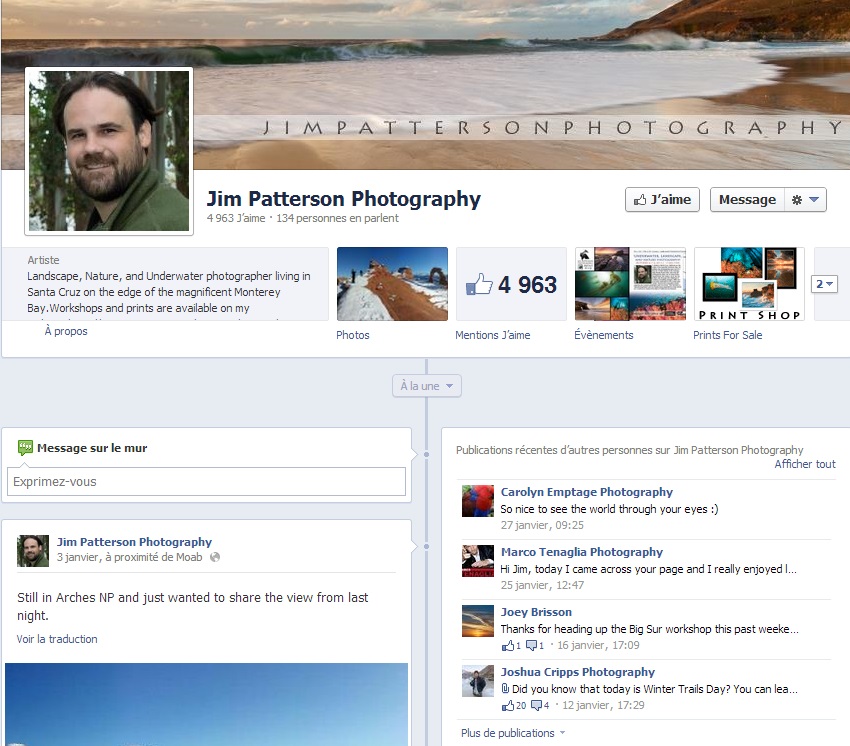Click the thumbs-up icon in the likes tile
The width and height of the screenshot is (850, 746).
[479, 284]
